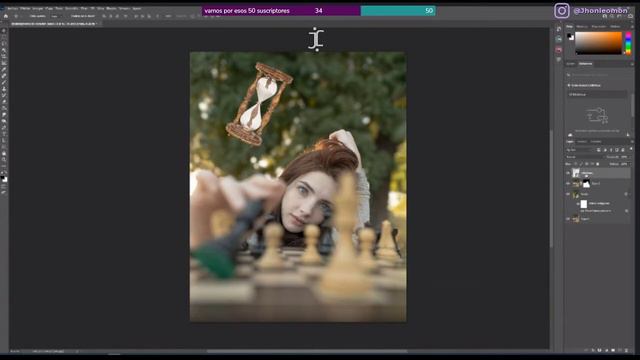
Task: Open the library selector dropdown in Libraries panel
Action: click(598, 95)
